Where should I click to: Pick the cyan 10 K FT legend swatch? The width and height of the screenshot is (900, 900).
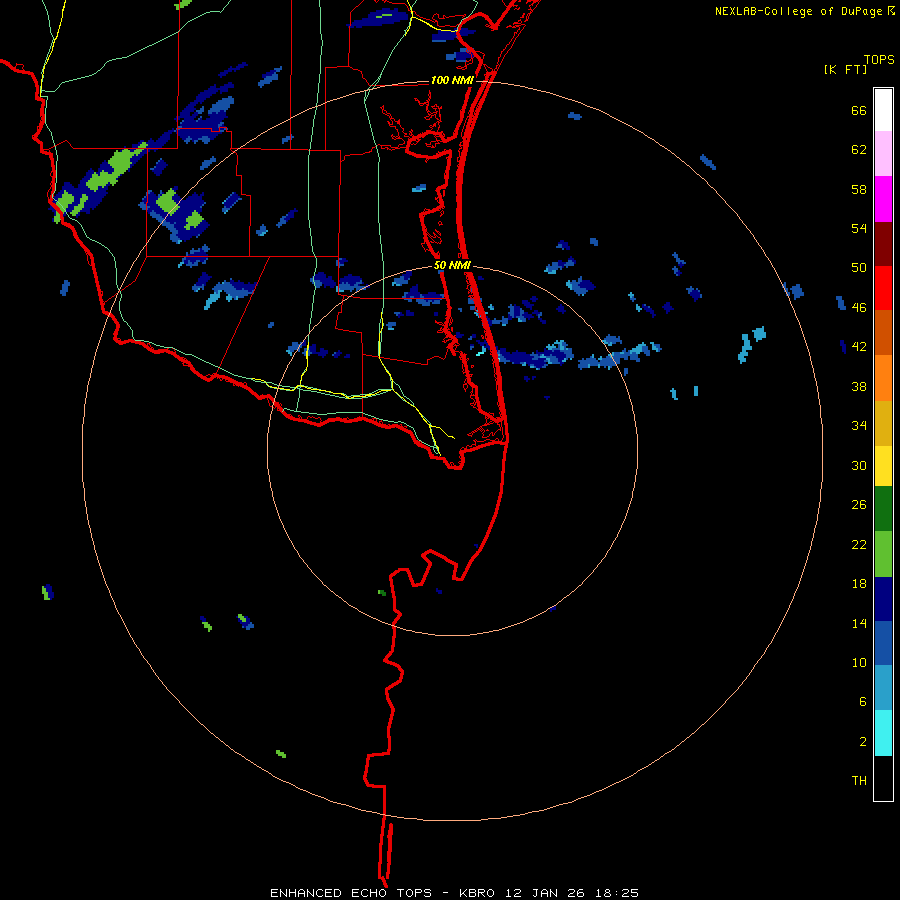883,734
